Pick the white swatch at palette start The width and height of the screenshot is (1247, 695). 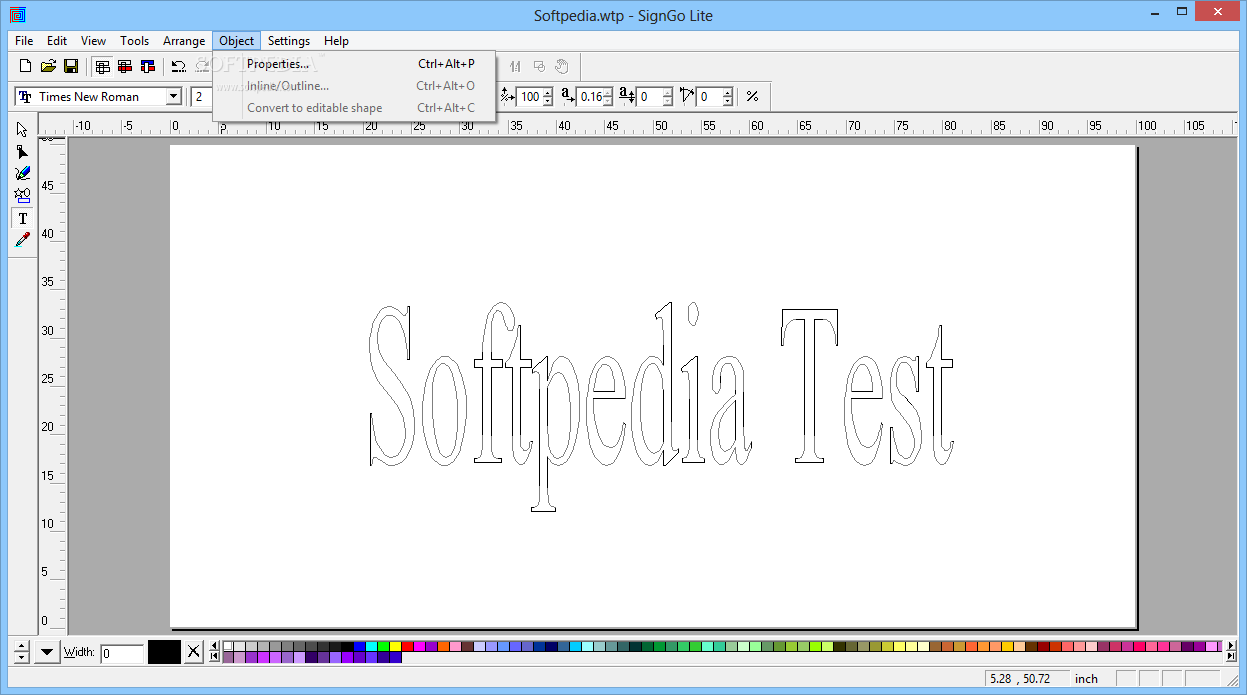click(x=228, y=646)
